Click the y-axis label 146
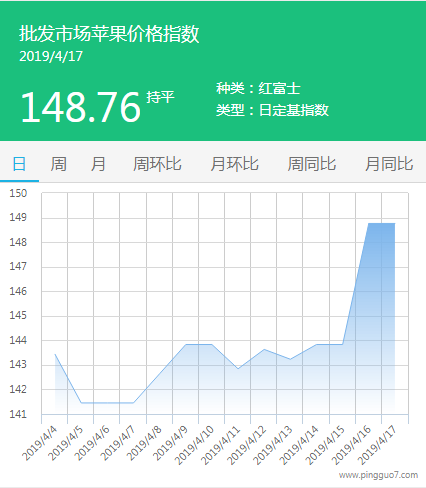 pos(18,291)
